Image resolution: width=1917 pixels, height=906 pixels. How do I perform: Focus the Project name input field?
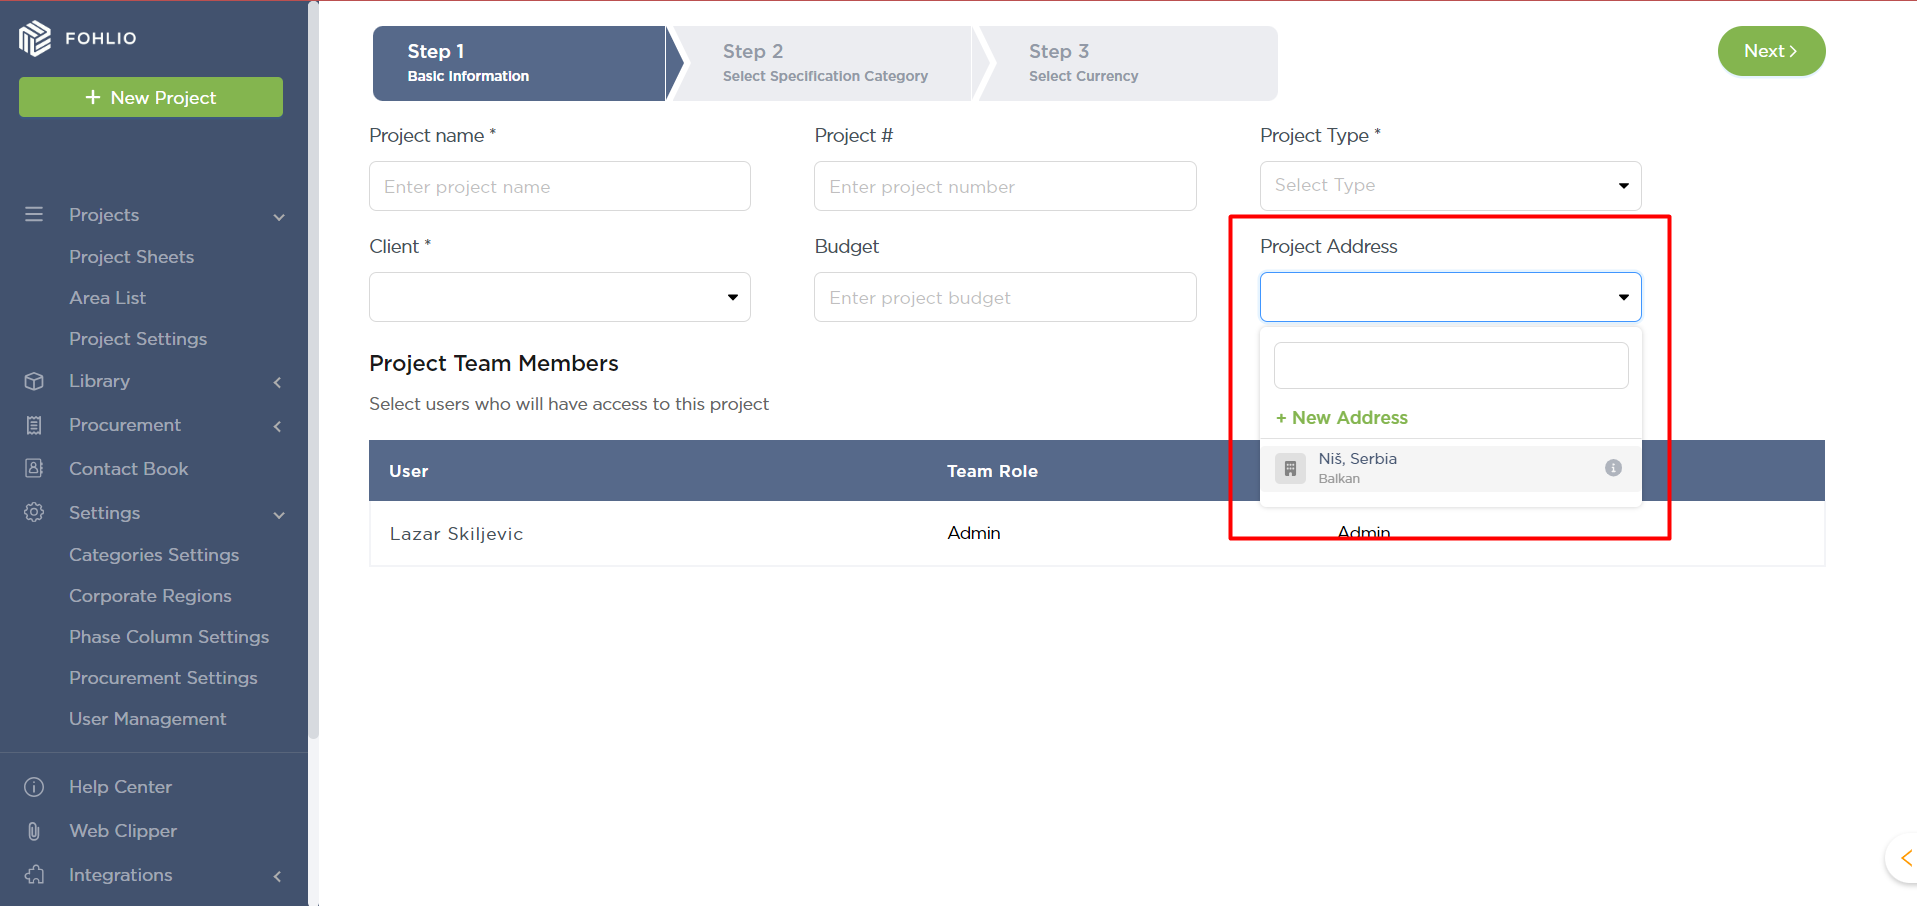[559, 186]
